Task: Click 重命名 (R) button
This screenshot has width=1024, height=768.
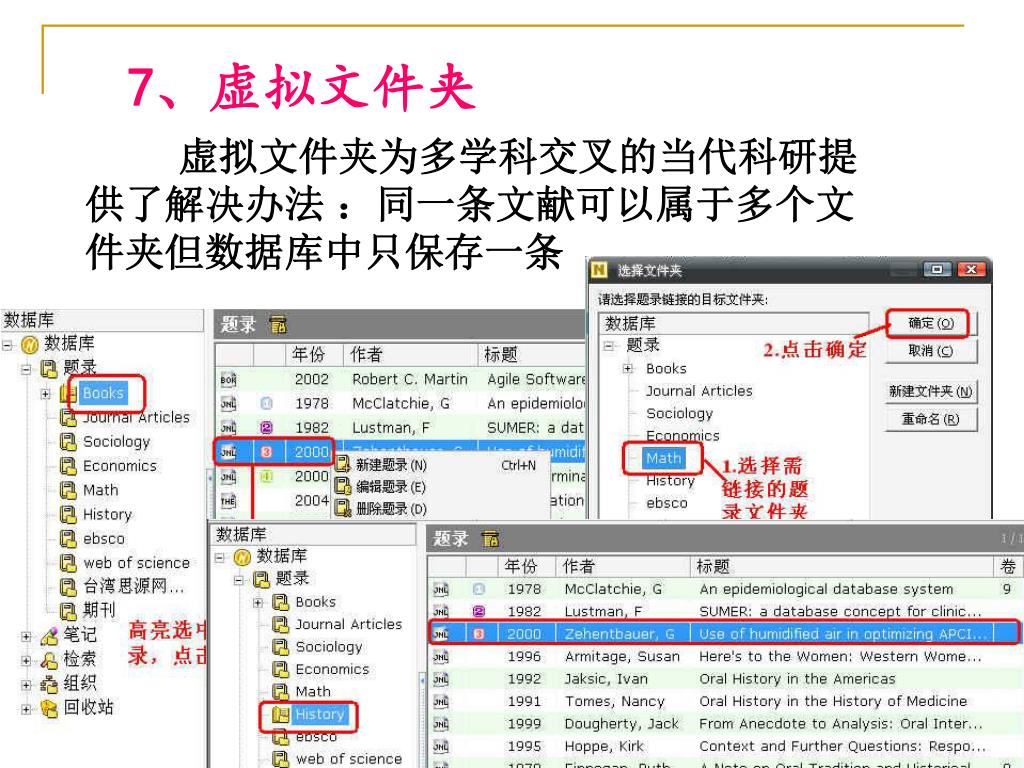Action: click(x=930, y=419)
